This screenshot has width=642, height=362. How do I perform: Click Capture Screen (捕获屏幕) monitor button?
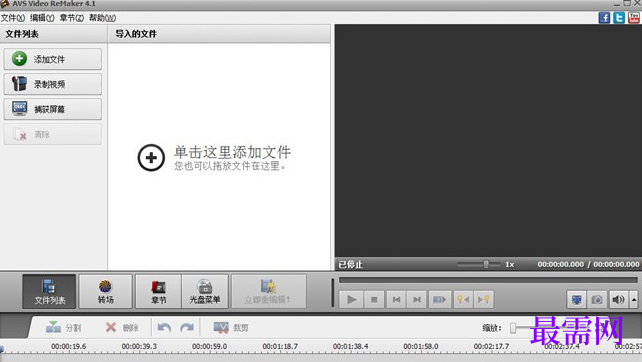[53, 109]
